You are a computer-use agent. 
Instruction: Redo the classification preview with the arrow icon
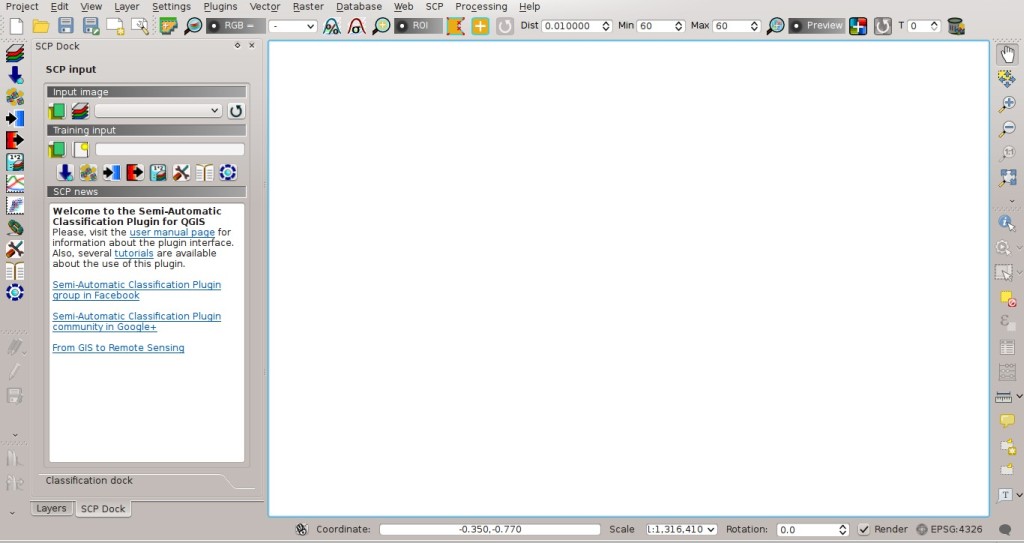tap(882, 26)
